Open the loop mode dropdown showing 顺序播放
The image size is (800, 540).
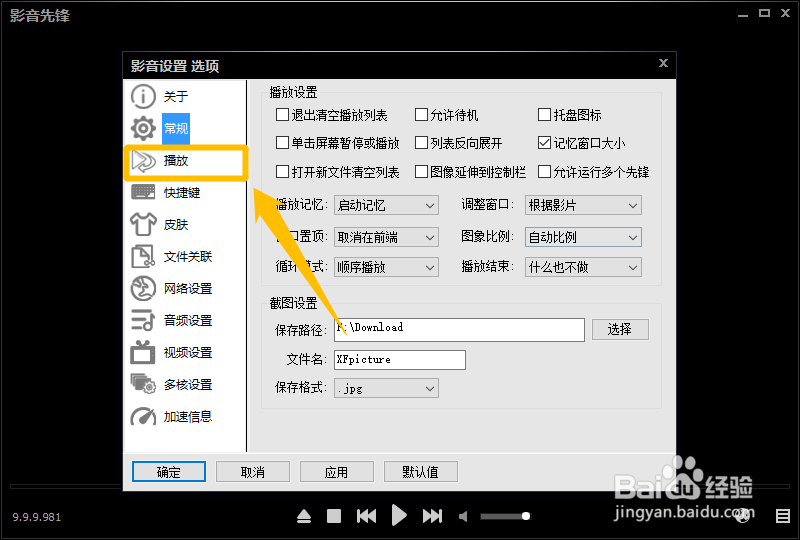(x=386, y=267)
